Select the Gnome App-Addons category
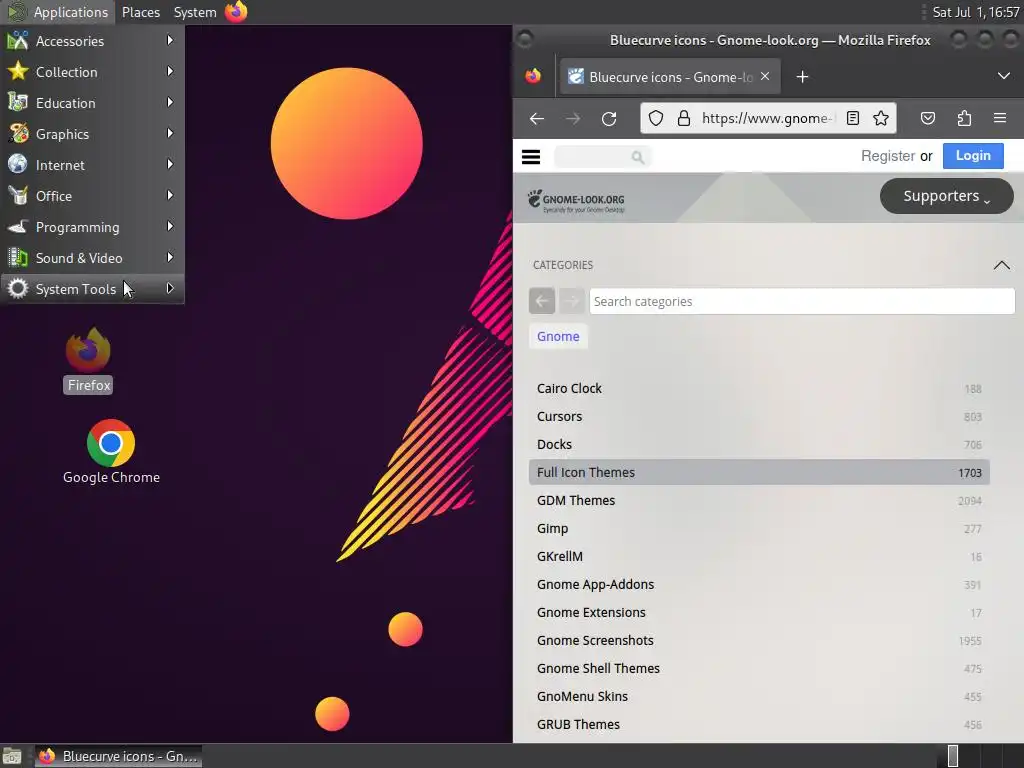1024x768 pixels. (759, 584)
